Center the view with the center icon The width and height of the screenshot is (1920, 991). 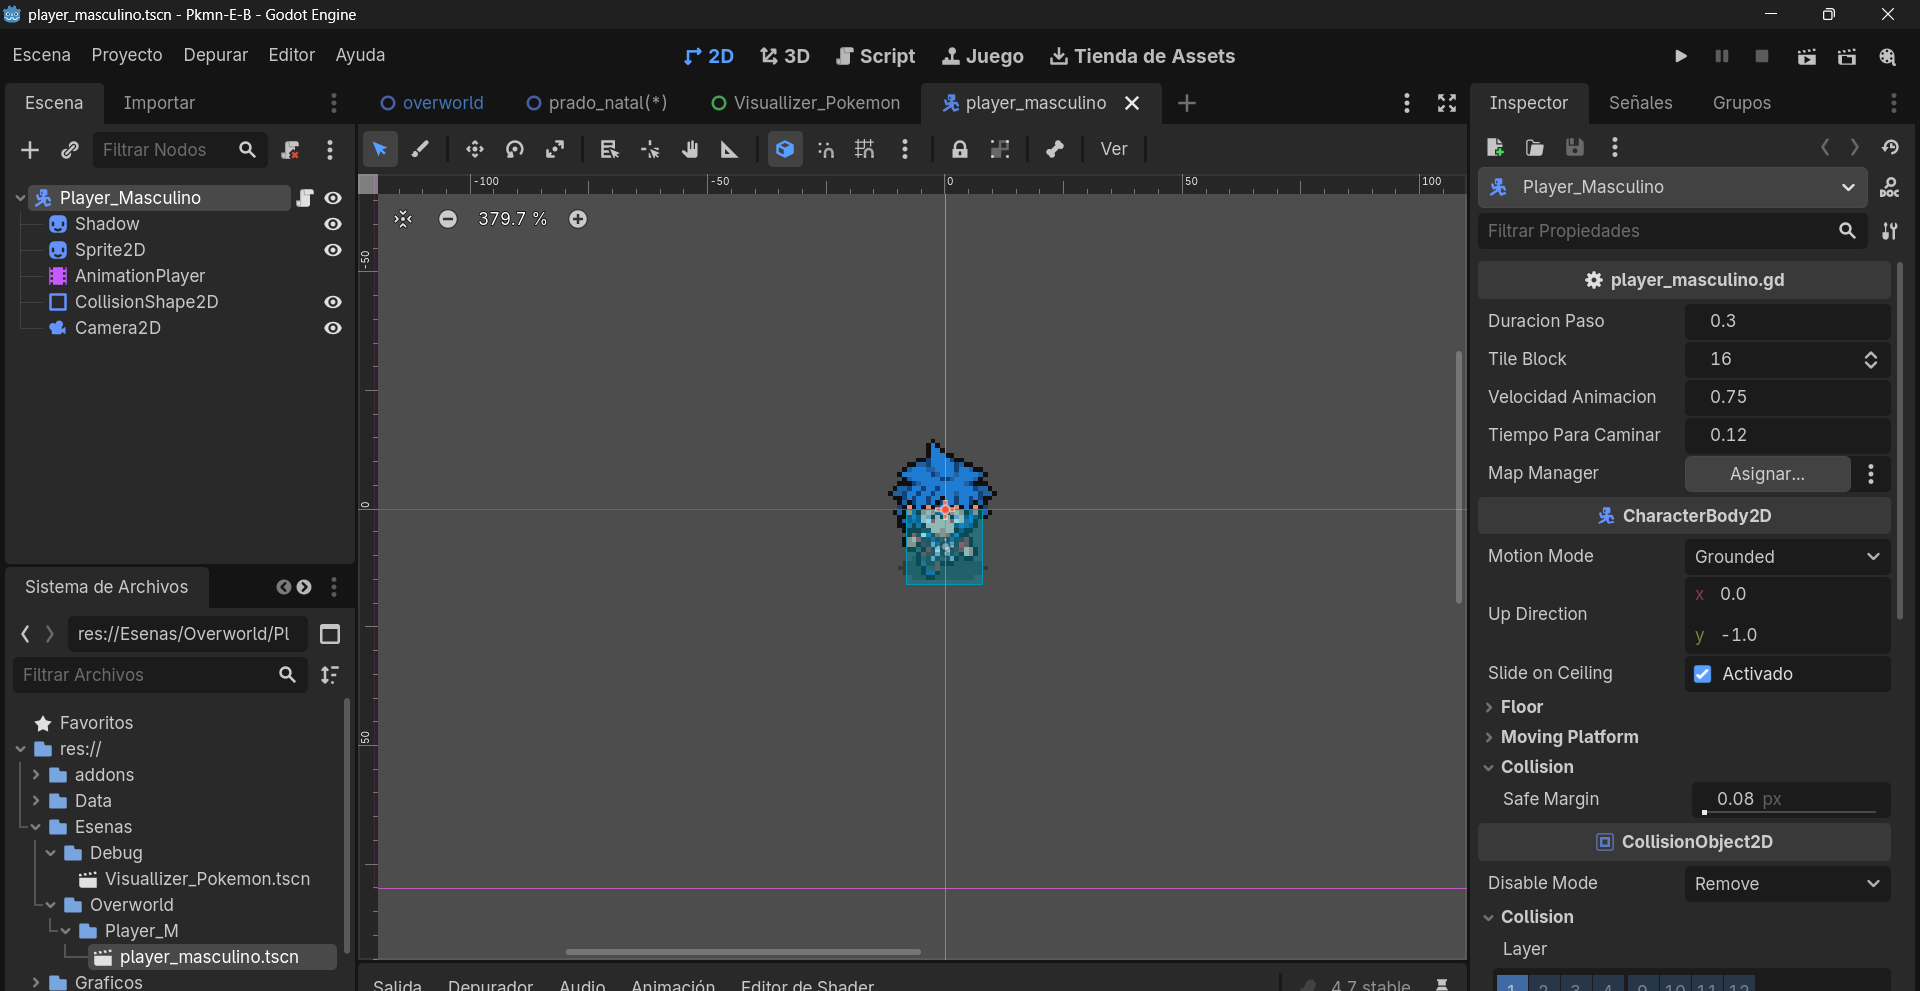[403, 219]
